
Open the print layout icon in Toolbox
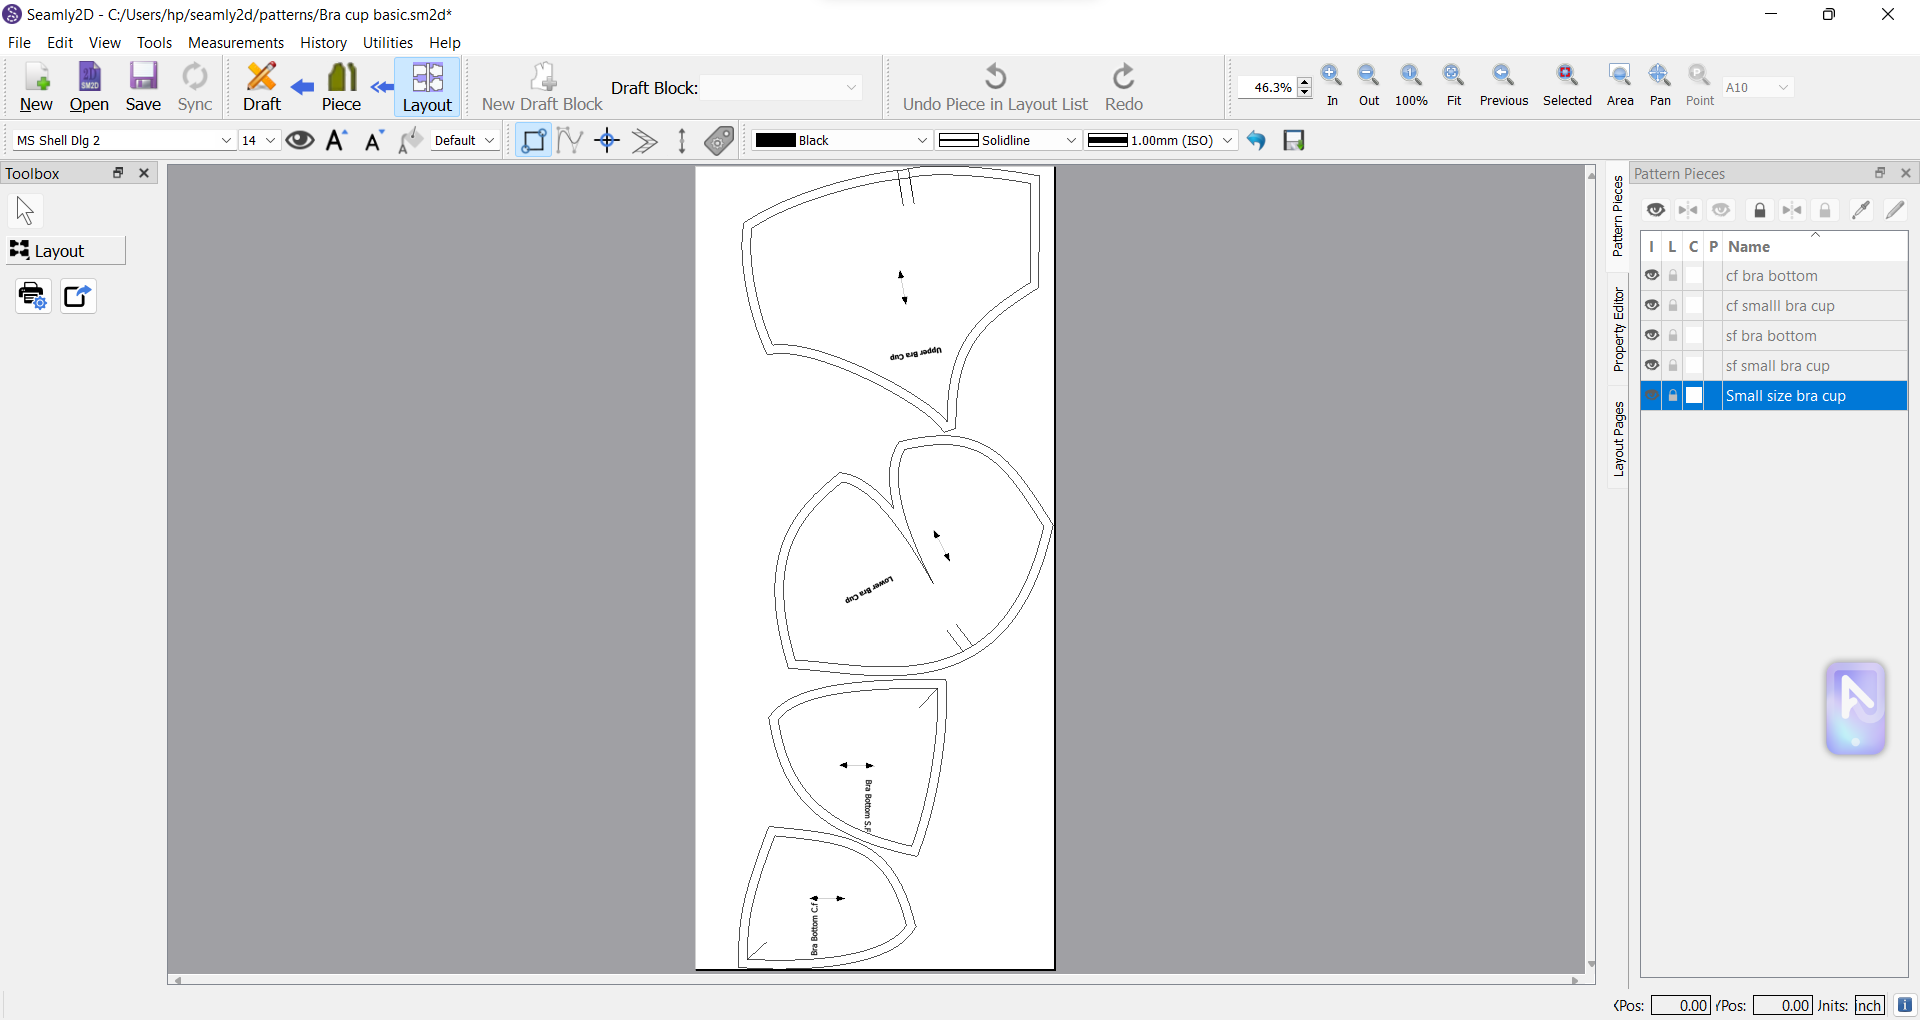click(33, 296)
